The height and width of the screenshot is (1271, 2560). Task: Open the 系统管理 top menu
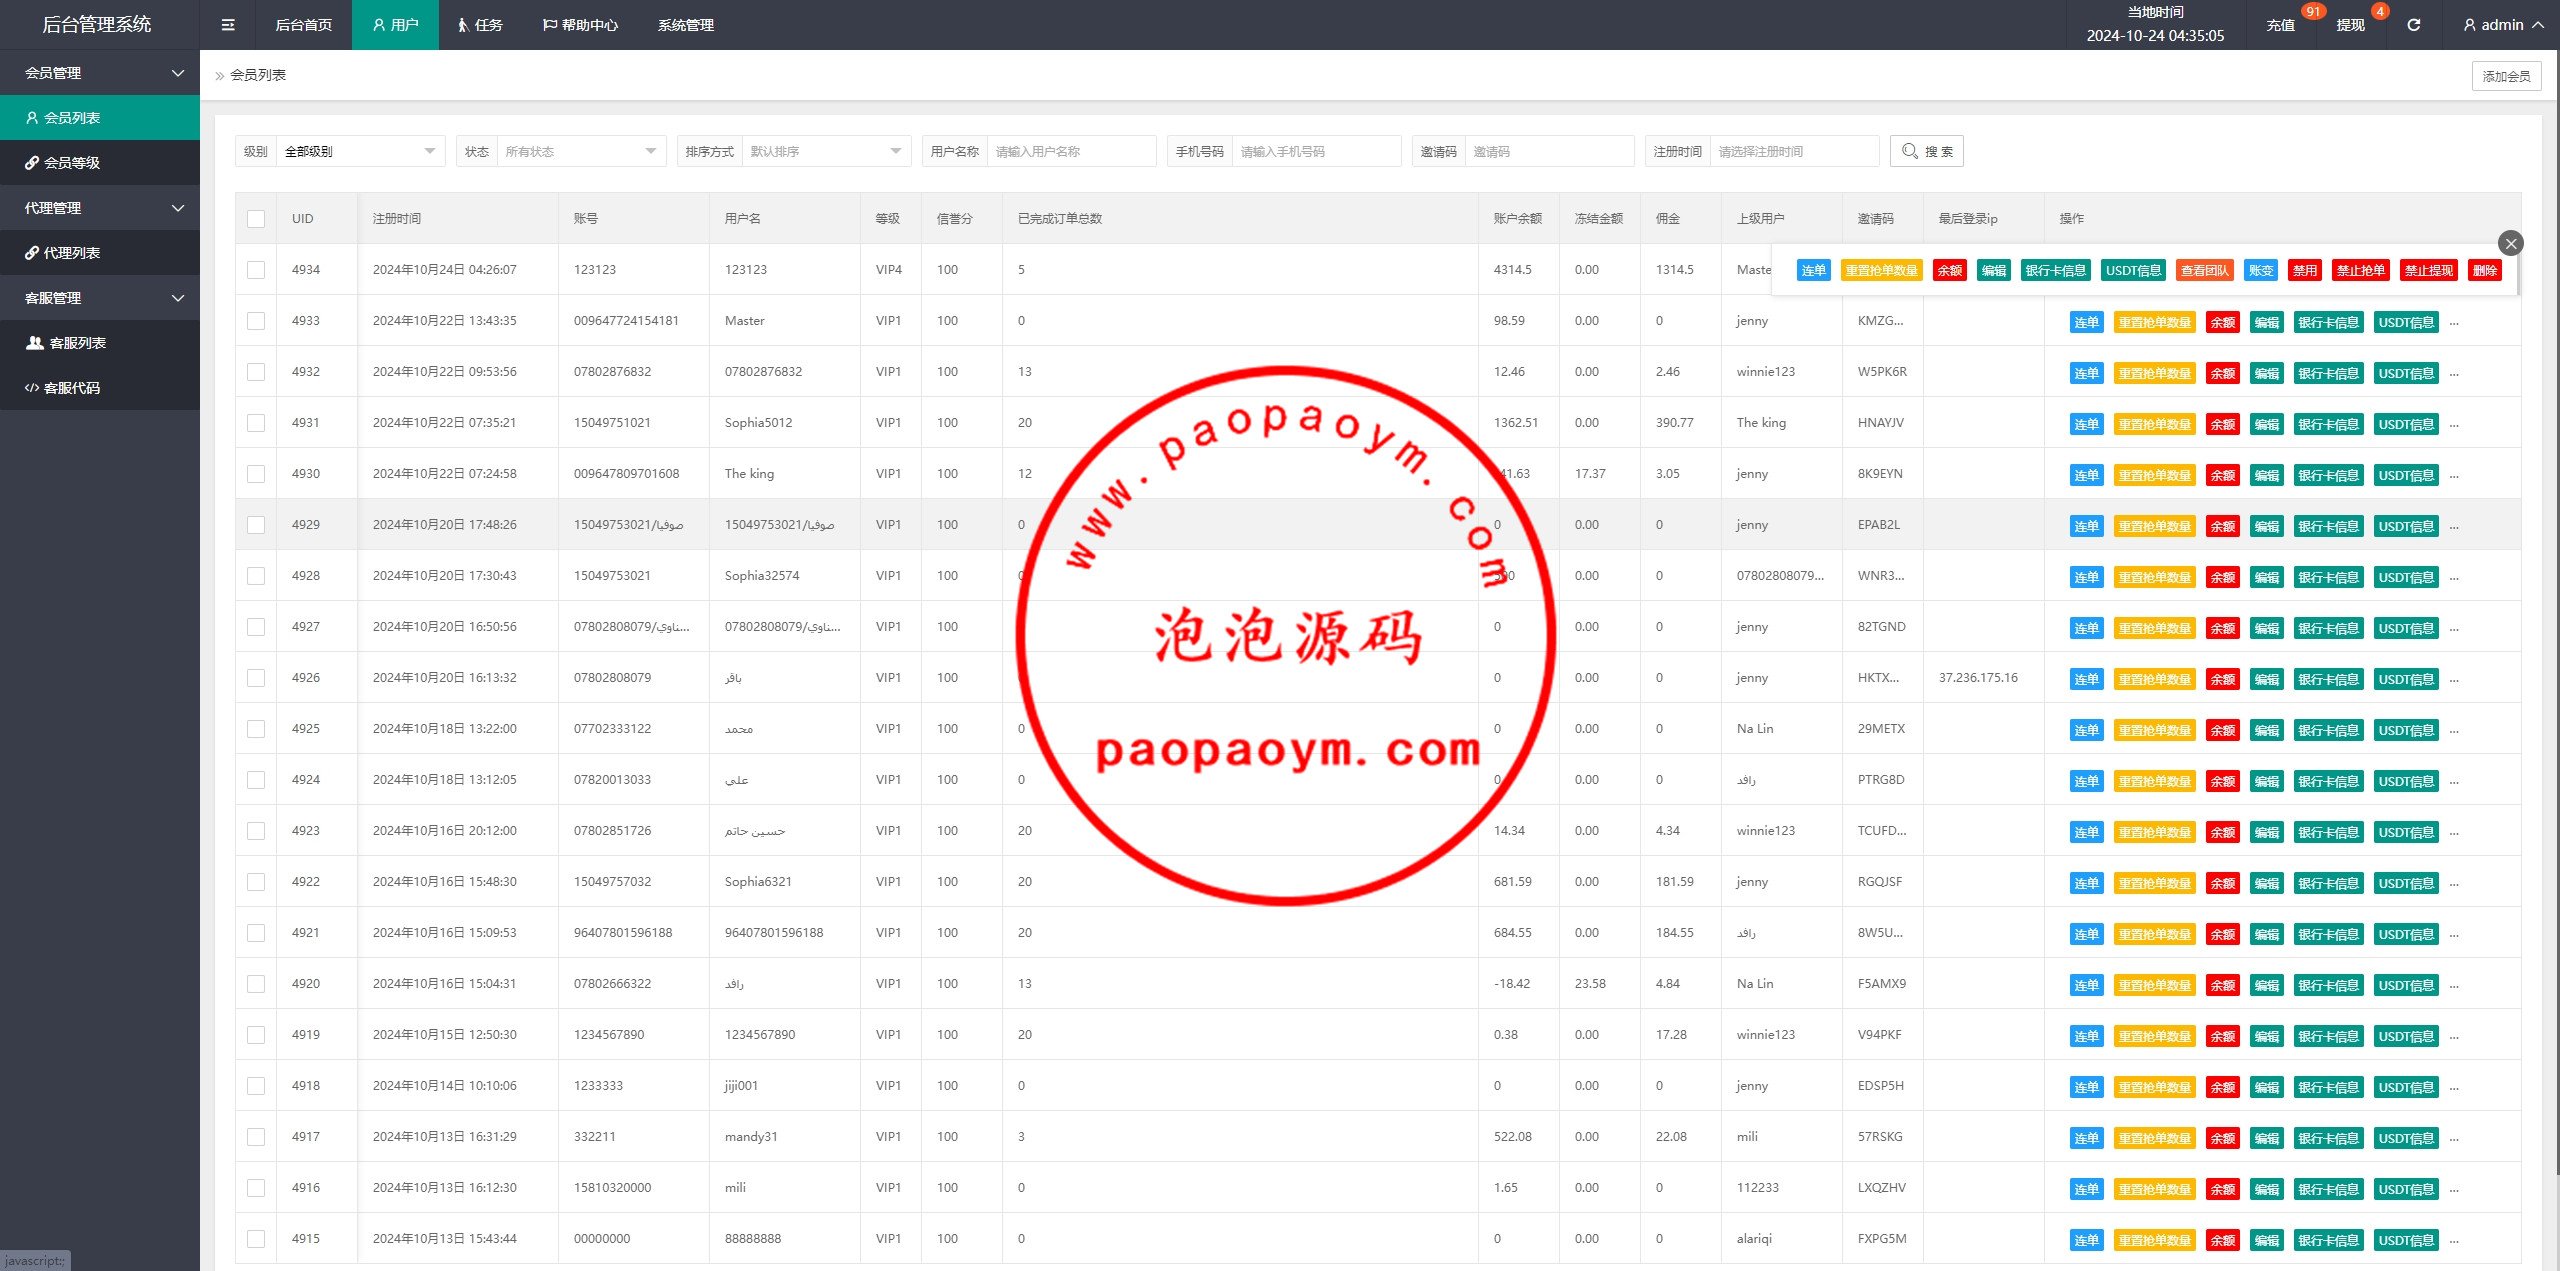685,25
